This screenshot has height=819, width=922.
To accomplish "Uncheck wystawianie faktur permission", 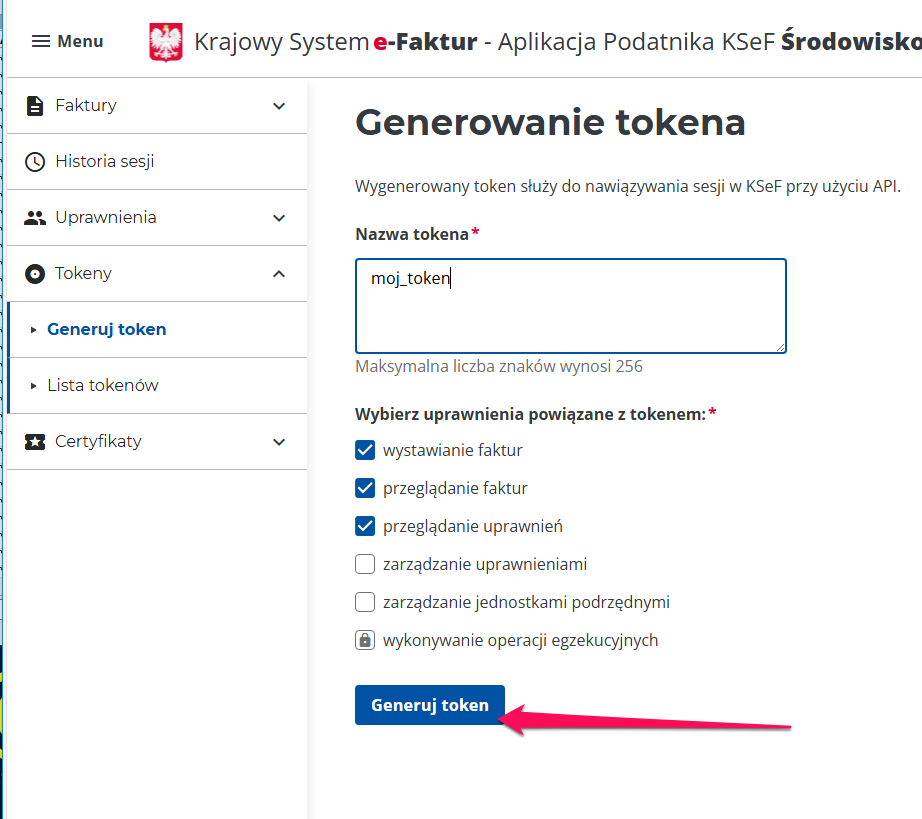I will coord(364,450).
